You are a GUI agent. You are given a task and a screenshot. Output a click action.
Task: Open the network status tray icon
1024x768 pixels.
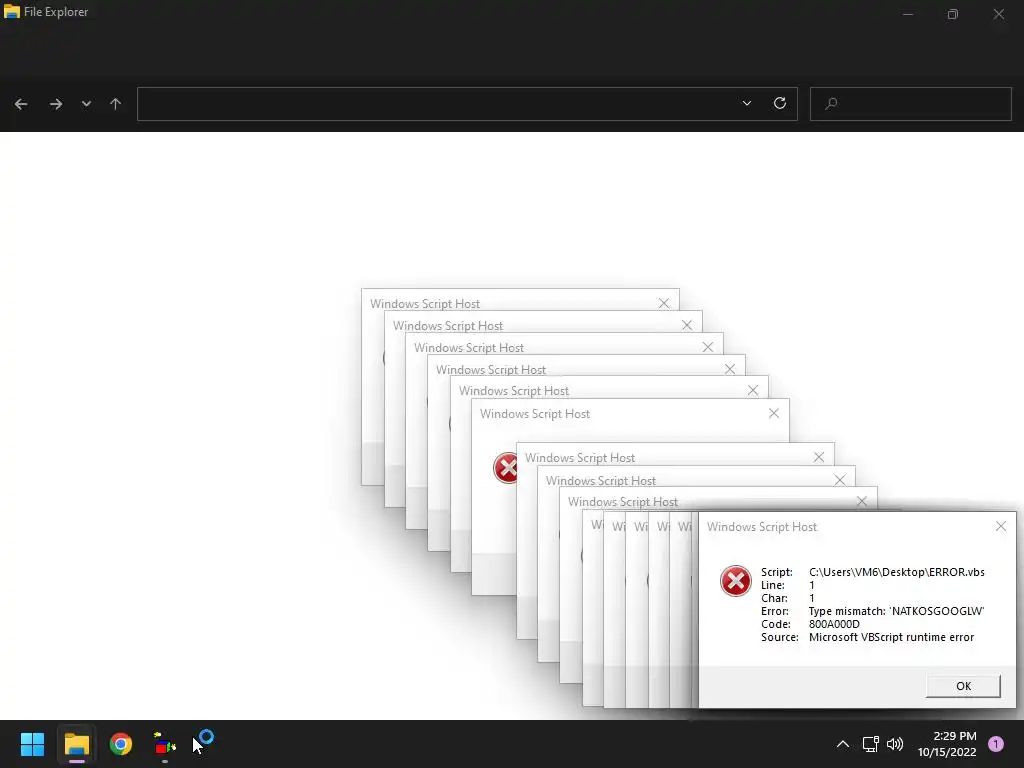[871, 744]
